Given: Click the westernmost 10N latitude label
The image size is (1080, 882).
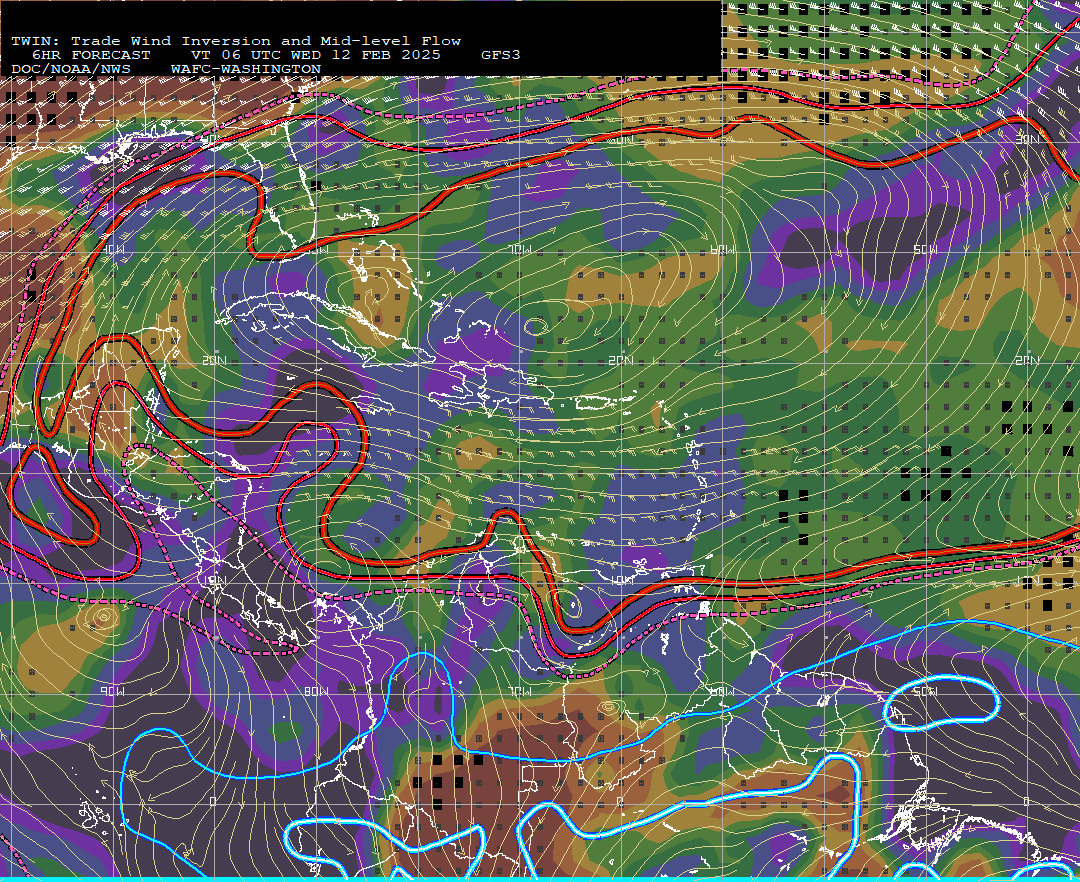Looking at the screenshot, I should coord(214,581).
